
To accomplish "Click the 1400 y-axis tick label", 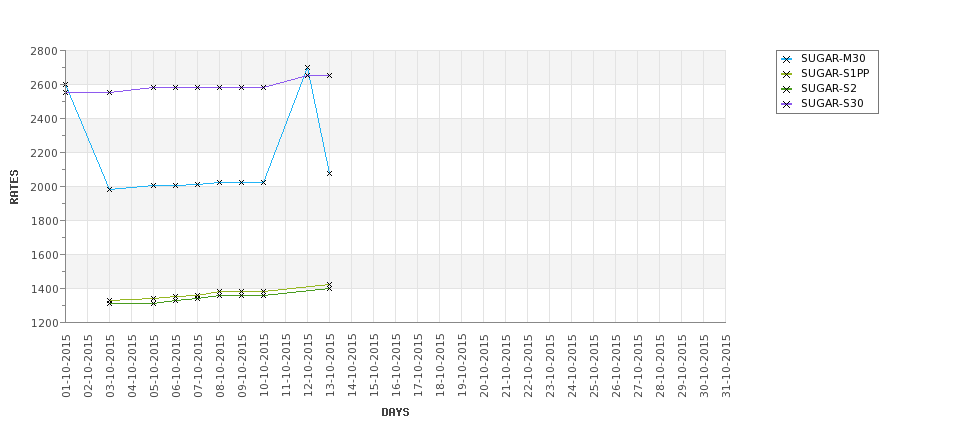I will pyautogui.click(x=44, y=288).
